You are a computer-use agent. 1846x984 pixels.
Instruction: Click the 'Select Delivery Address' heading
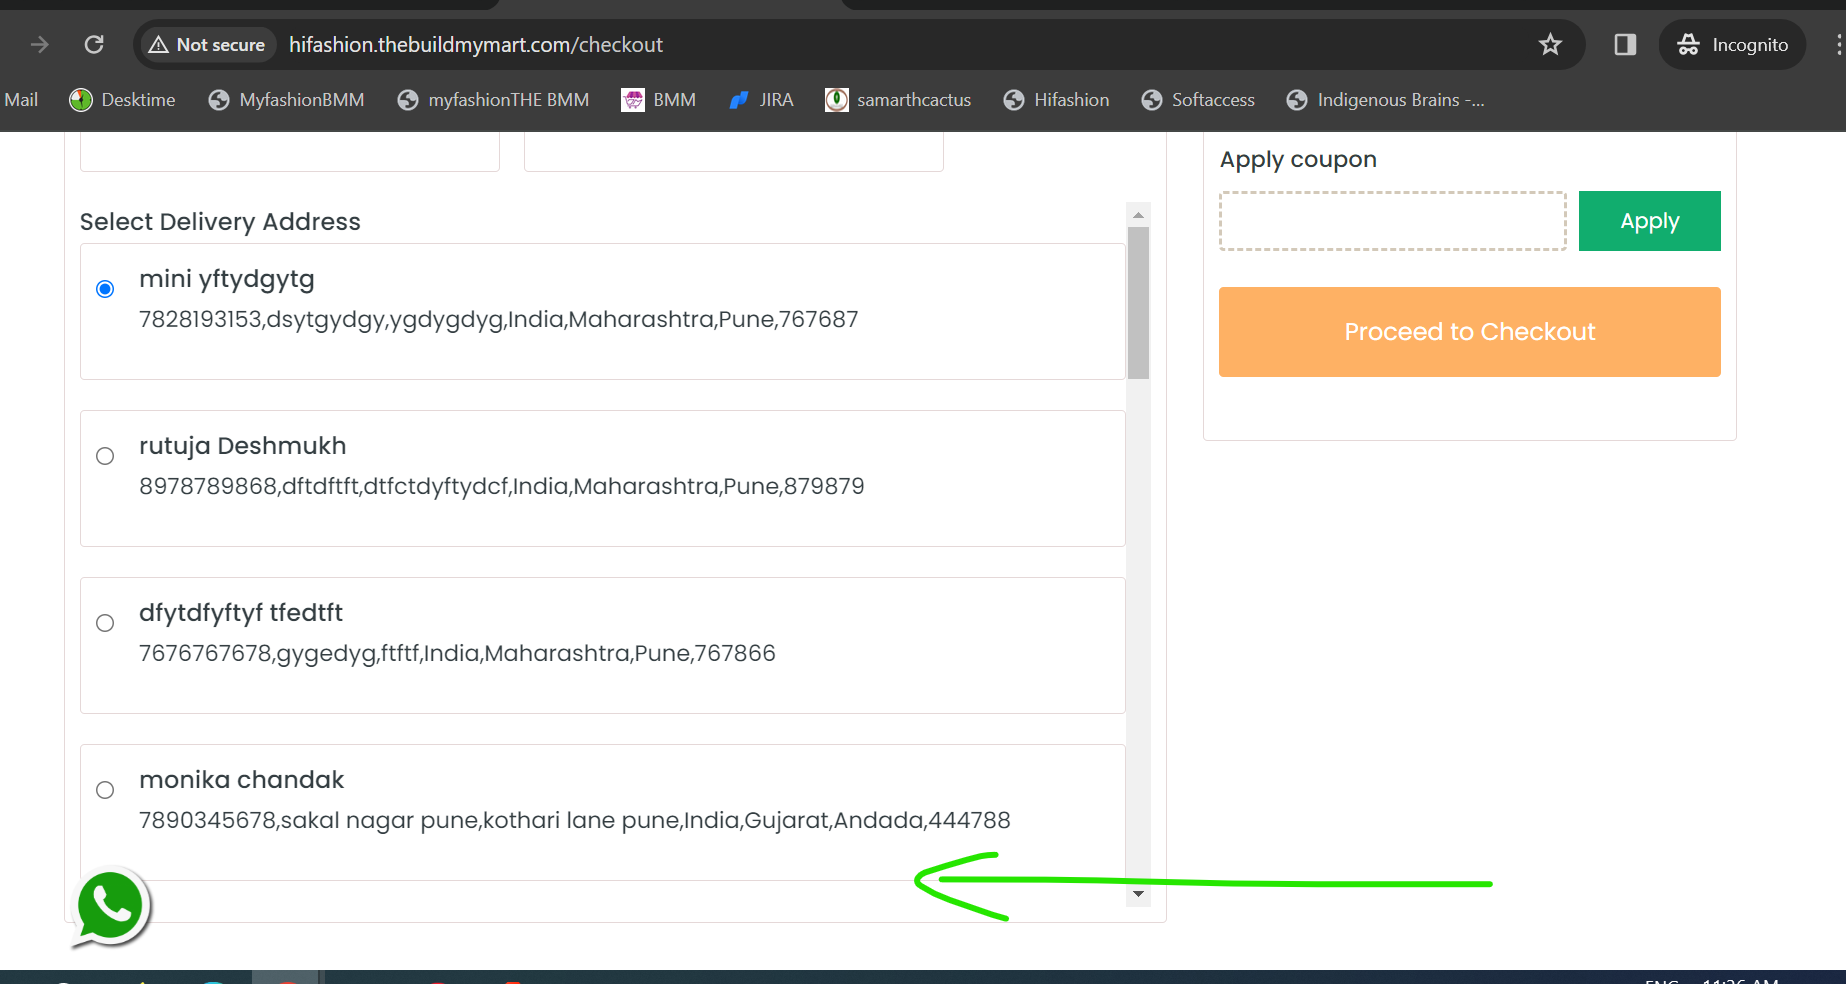click(220, 222)
